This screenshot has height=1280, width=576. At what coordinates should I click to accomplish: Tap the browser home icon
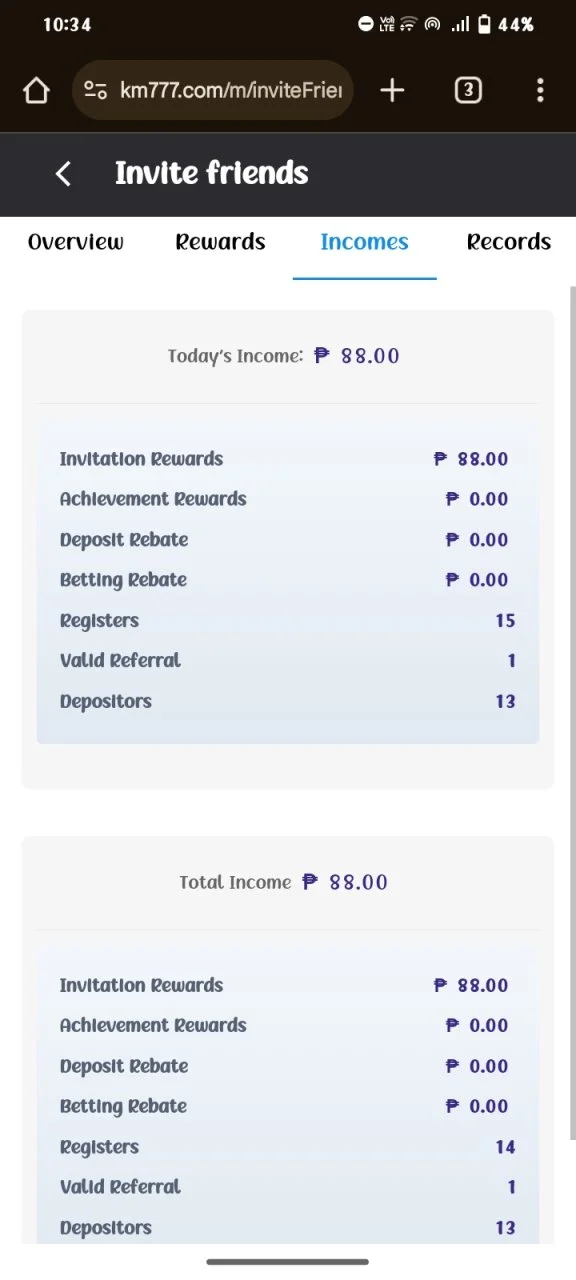tap(36, 91)
